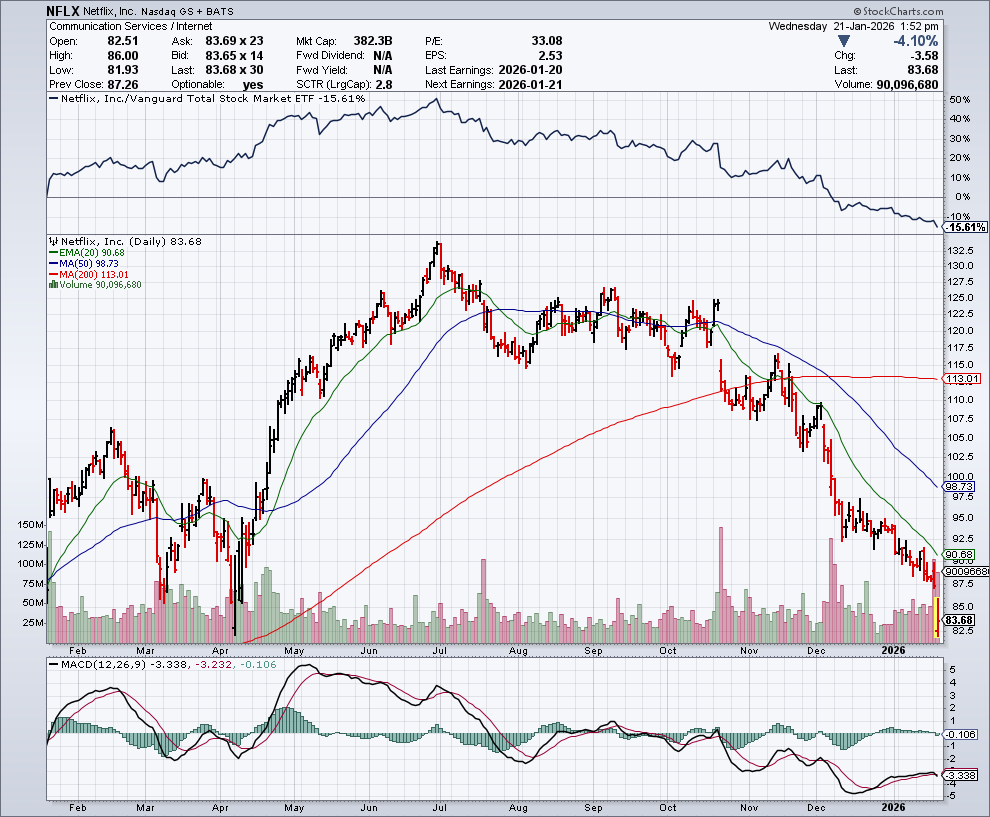Click the Jul label on time axis
Image resolution: width=990 pixels, height=817 pixels.
(438, 650)
